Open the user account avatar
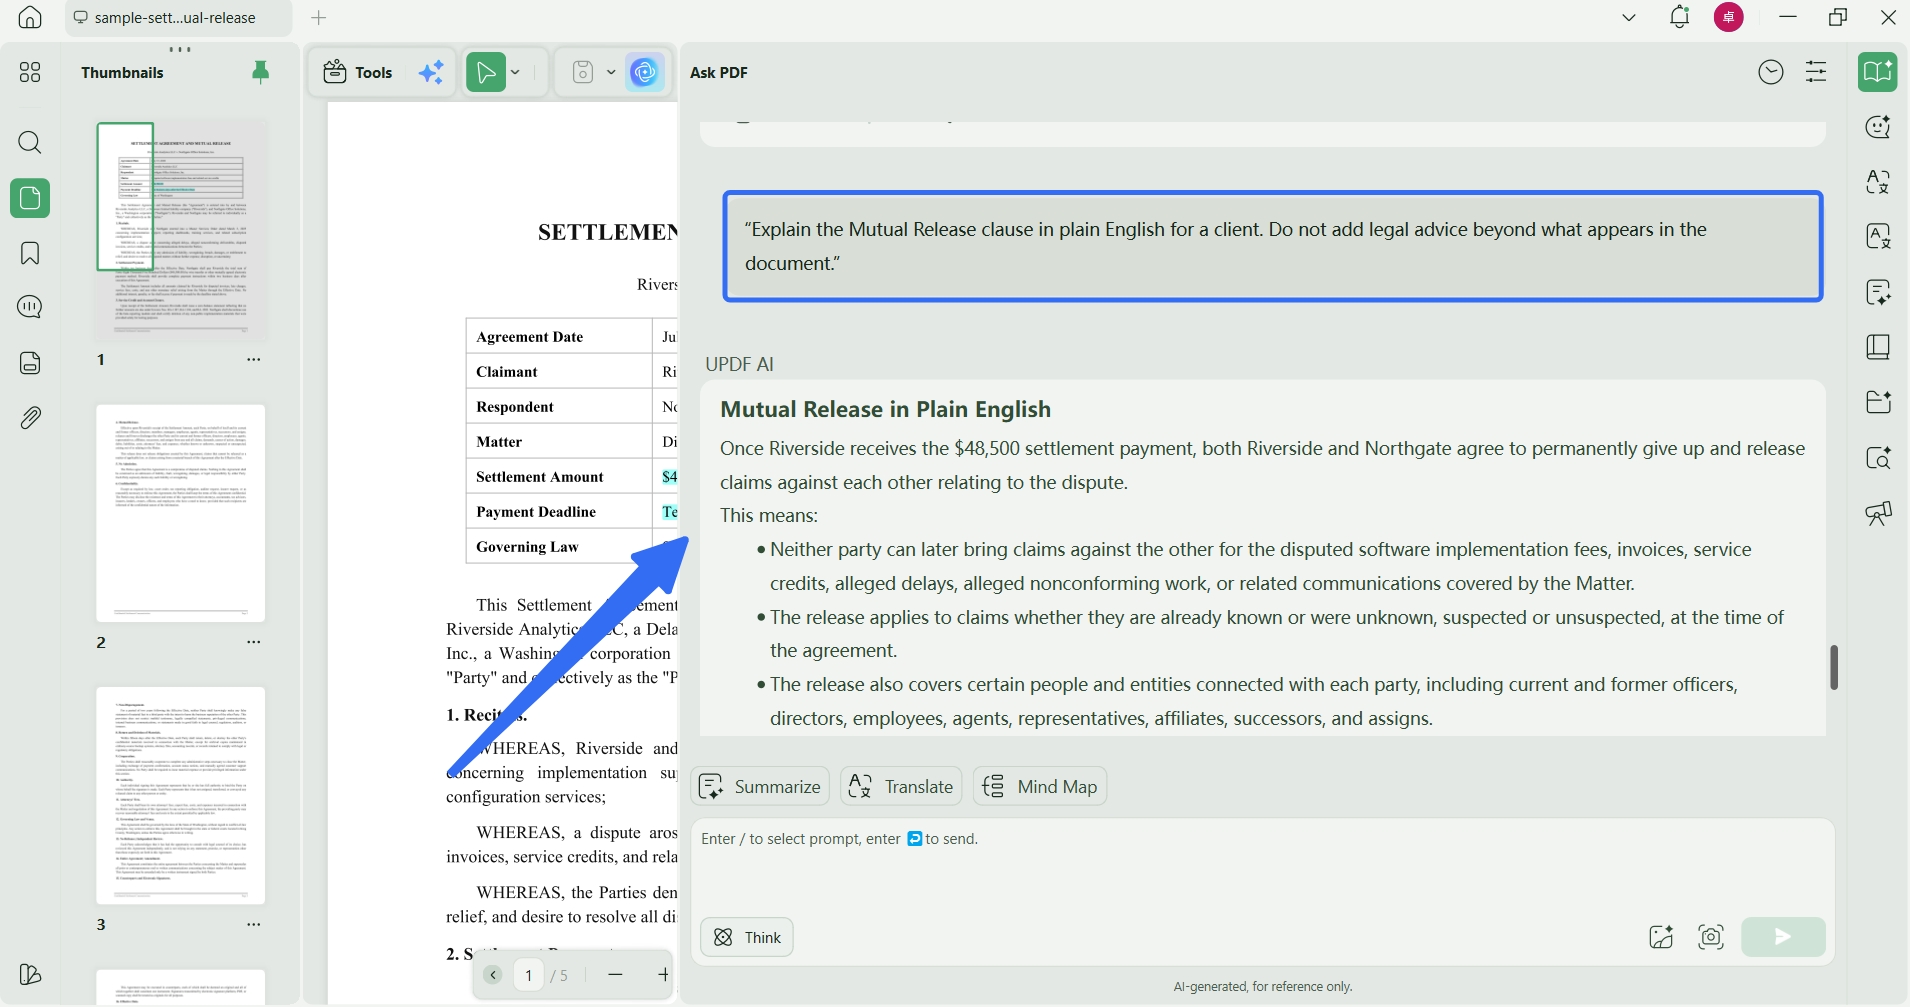Viewport: 1910px width, 1007px height. [1729, 17]
